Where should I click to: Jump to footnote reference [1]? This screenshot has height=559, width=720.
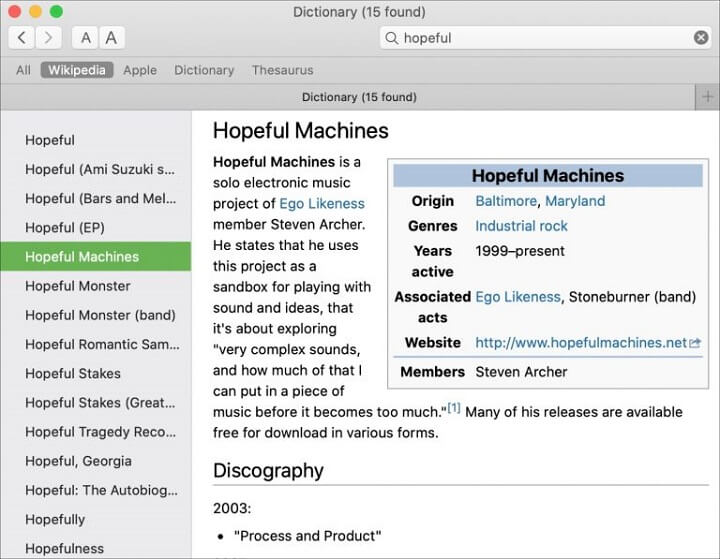(454, 407)
